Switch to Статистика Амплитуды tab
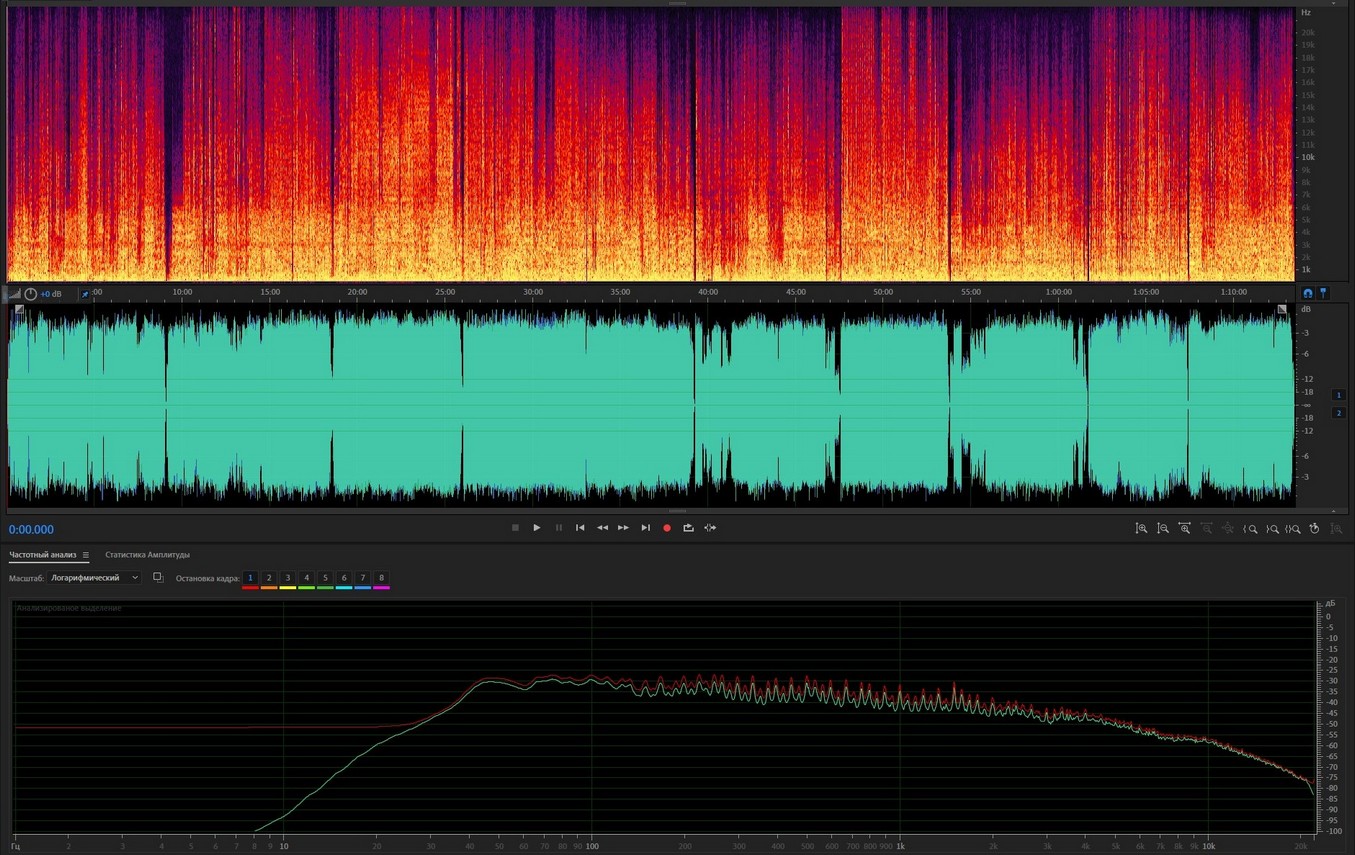1355x855 pixels. click(147, 555)
